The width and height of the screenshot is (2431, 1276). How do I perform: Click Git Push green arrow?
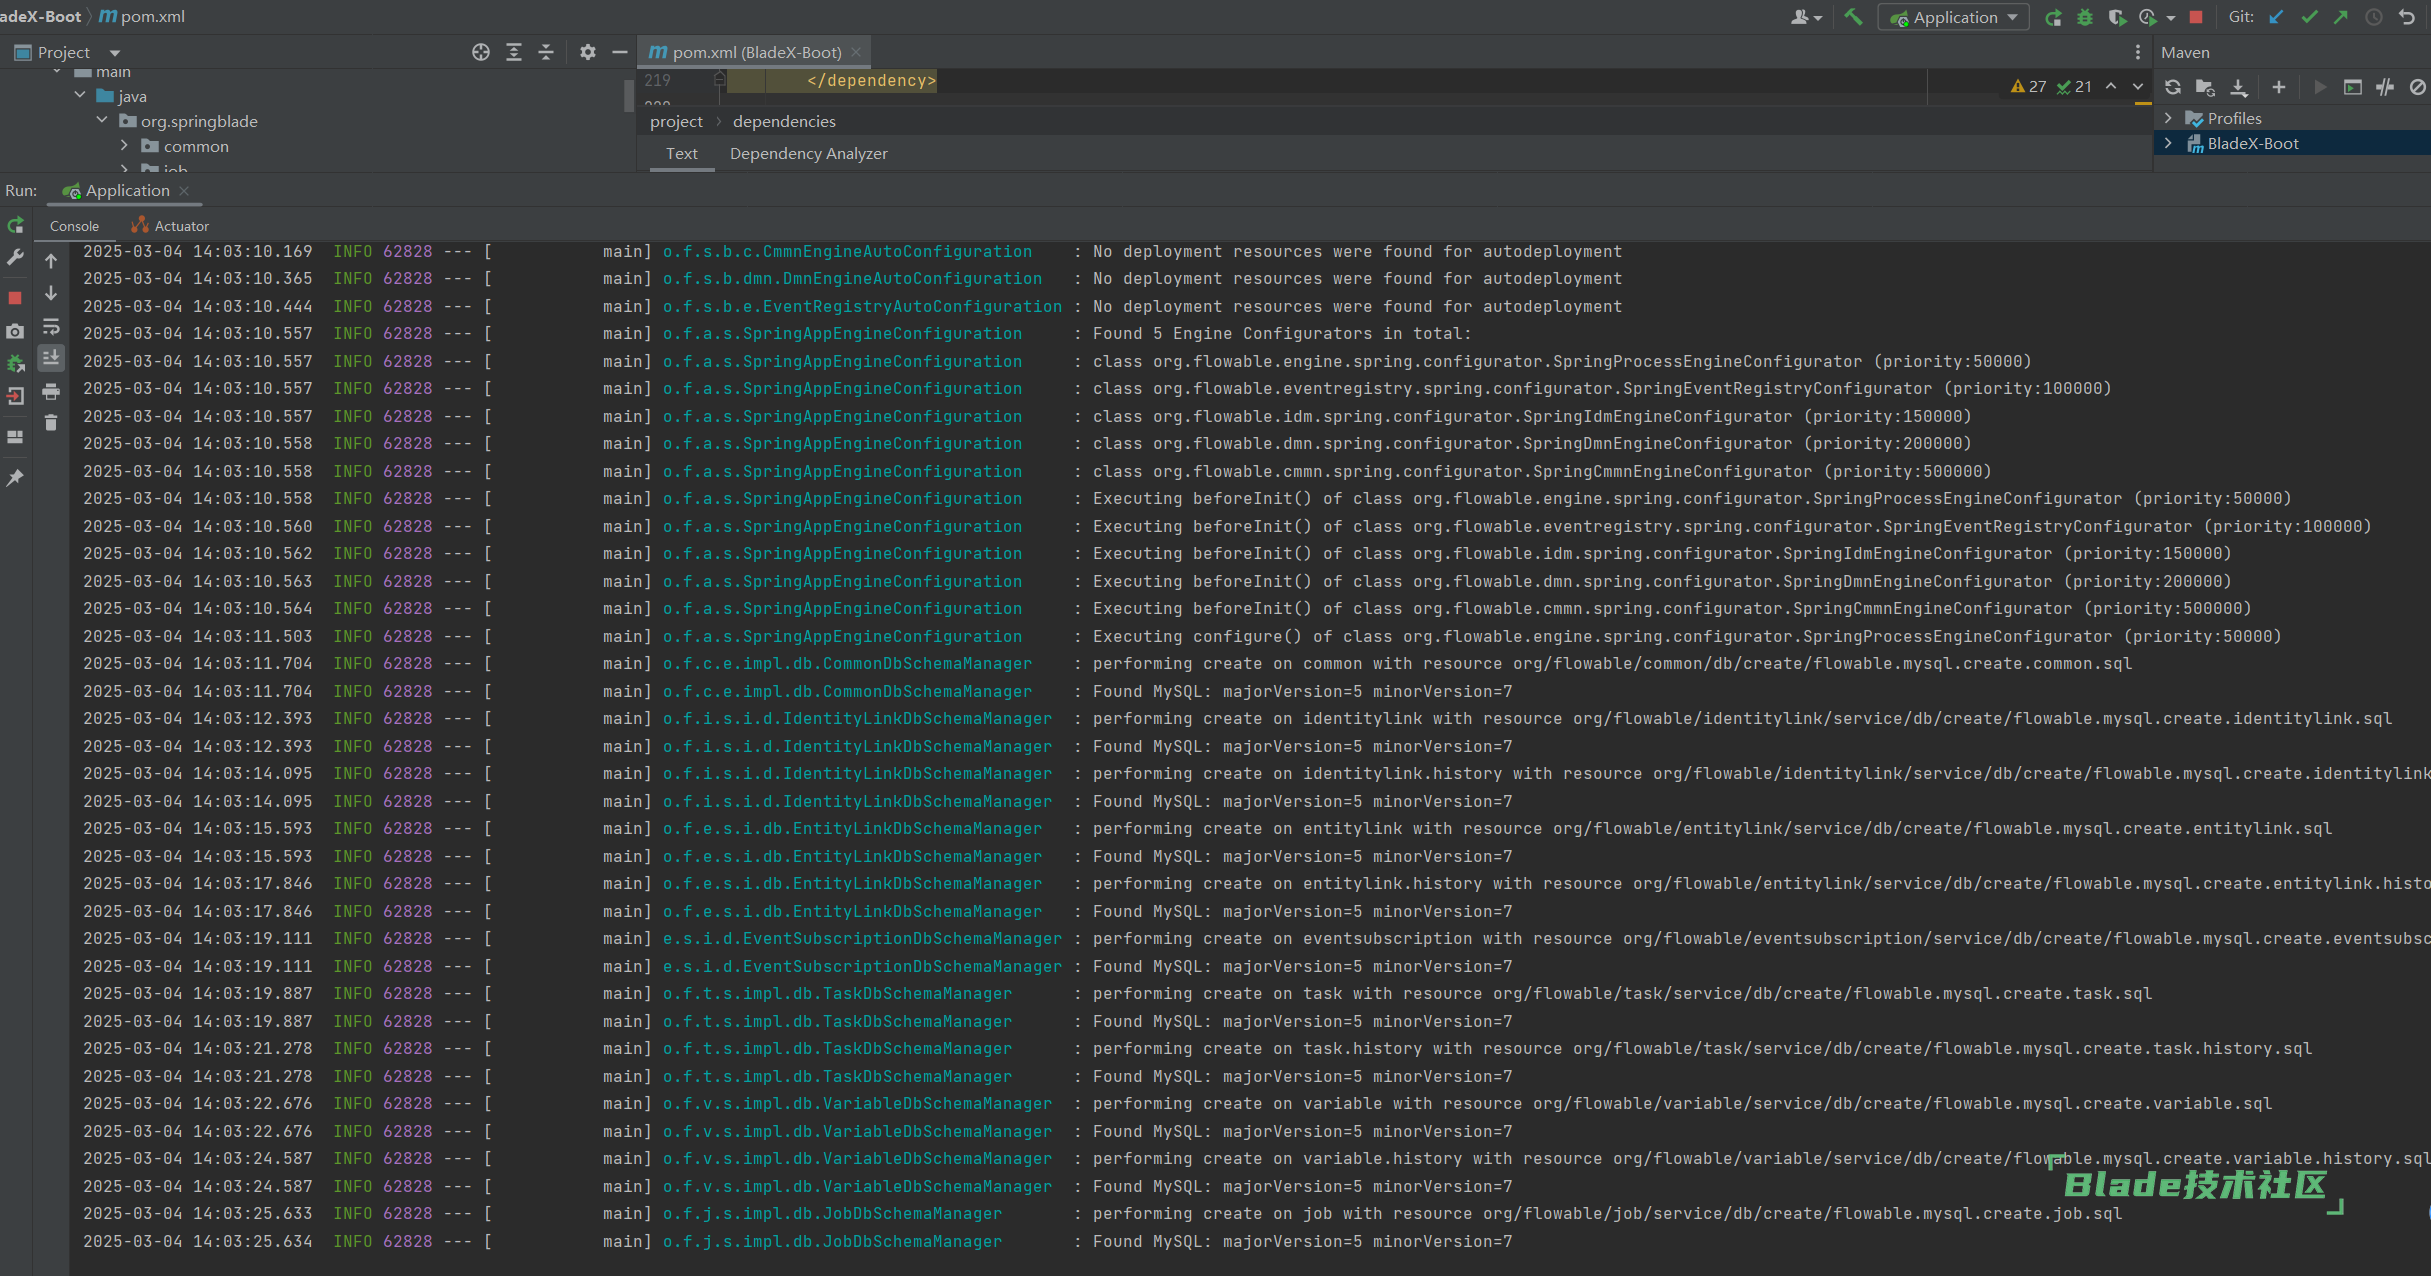[x=2341, y=17]
